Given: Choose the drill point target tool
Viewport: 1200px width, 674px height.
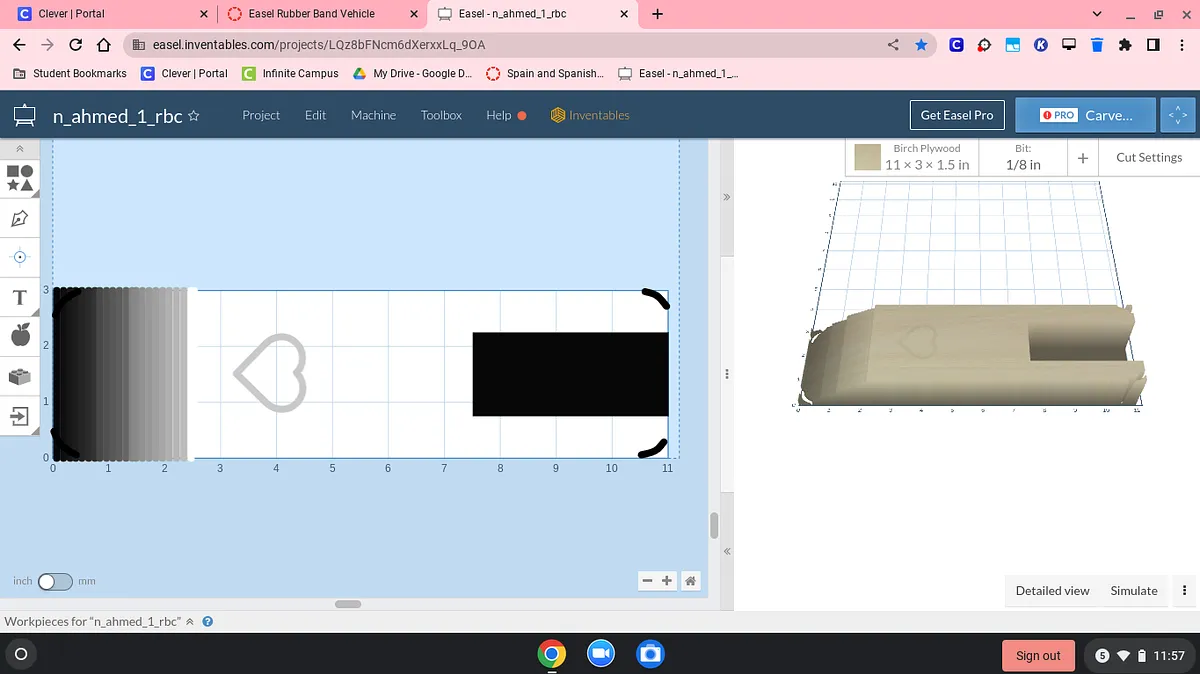Looking at the screenshot, I should (x=20, y=257).
